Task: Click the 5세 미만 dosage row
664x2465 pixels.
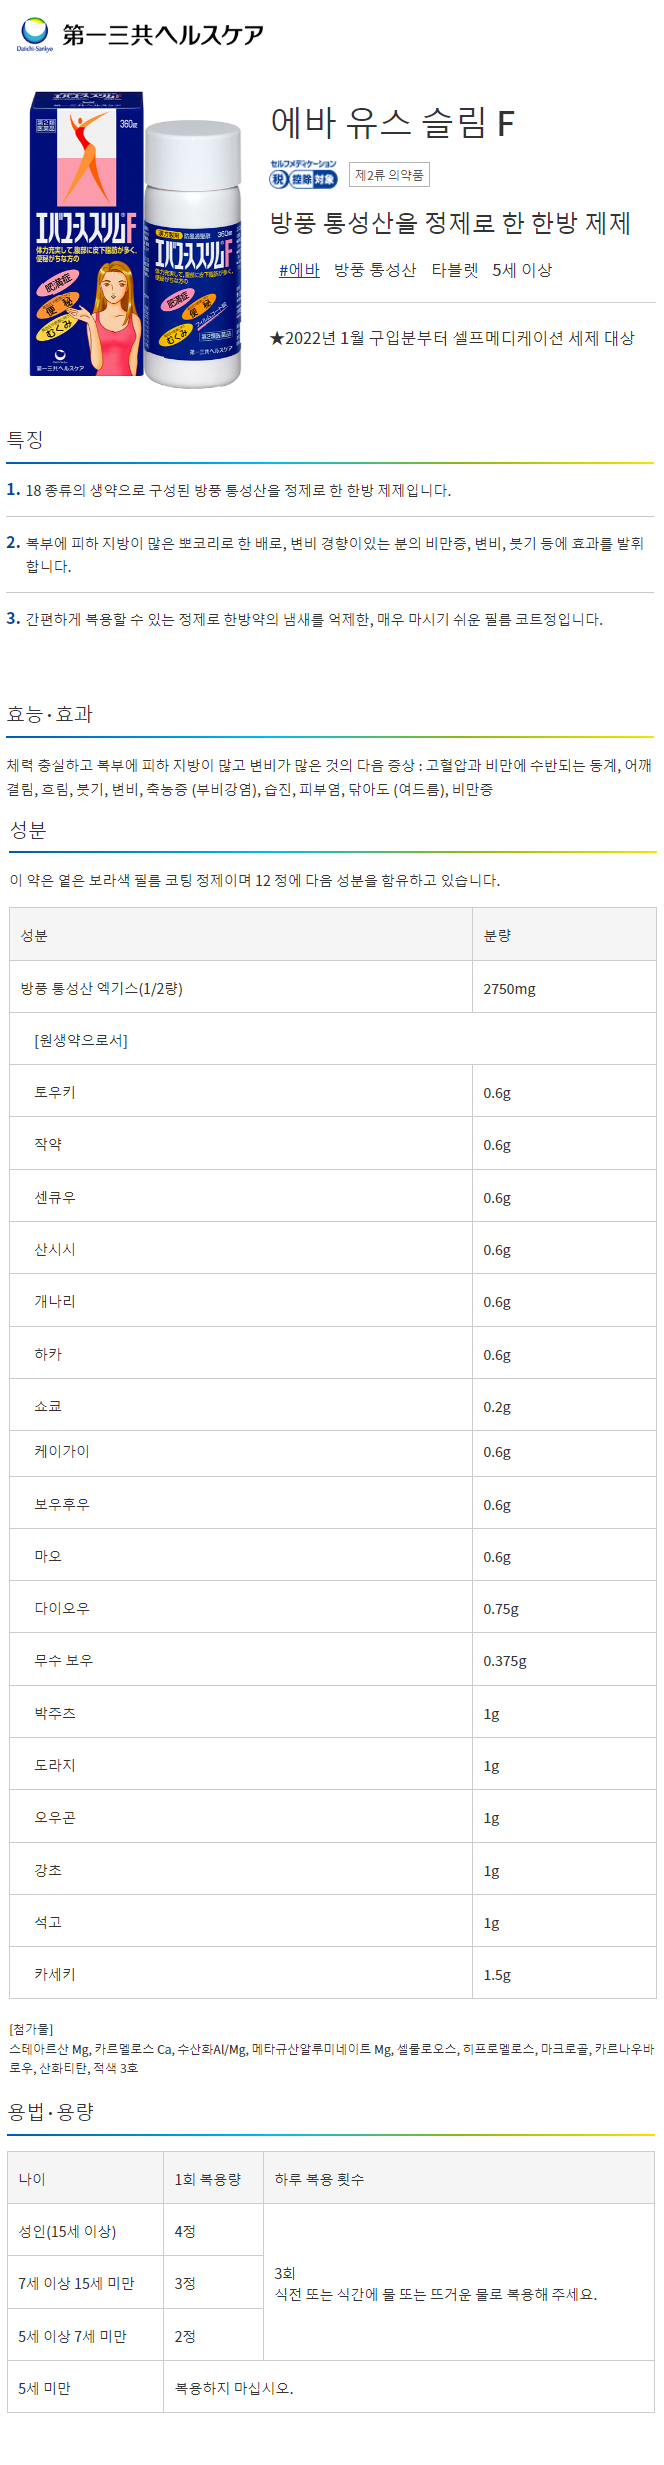Action: [x=331, y=2388]
